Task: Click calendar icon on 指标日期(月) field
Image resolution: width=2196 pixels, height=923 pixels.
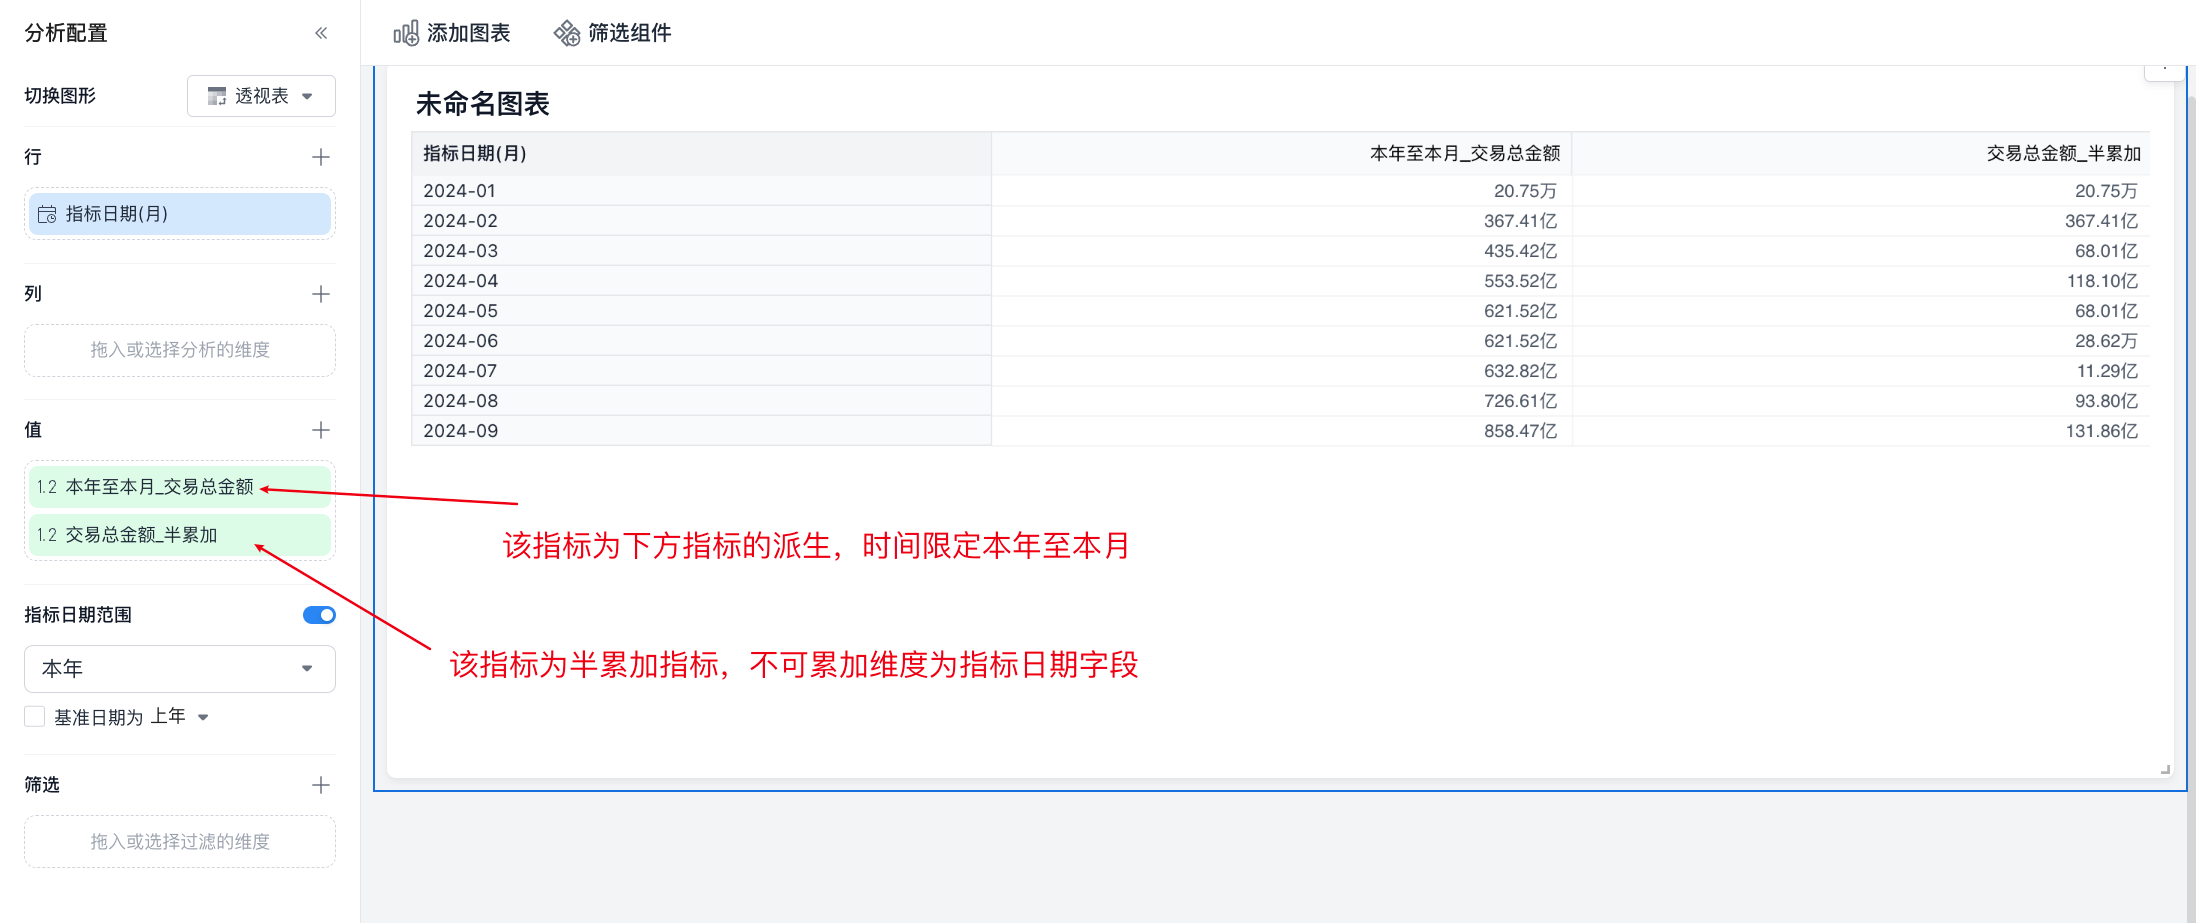Action: pos(47,214)
